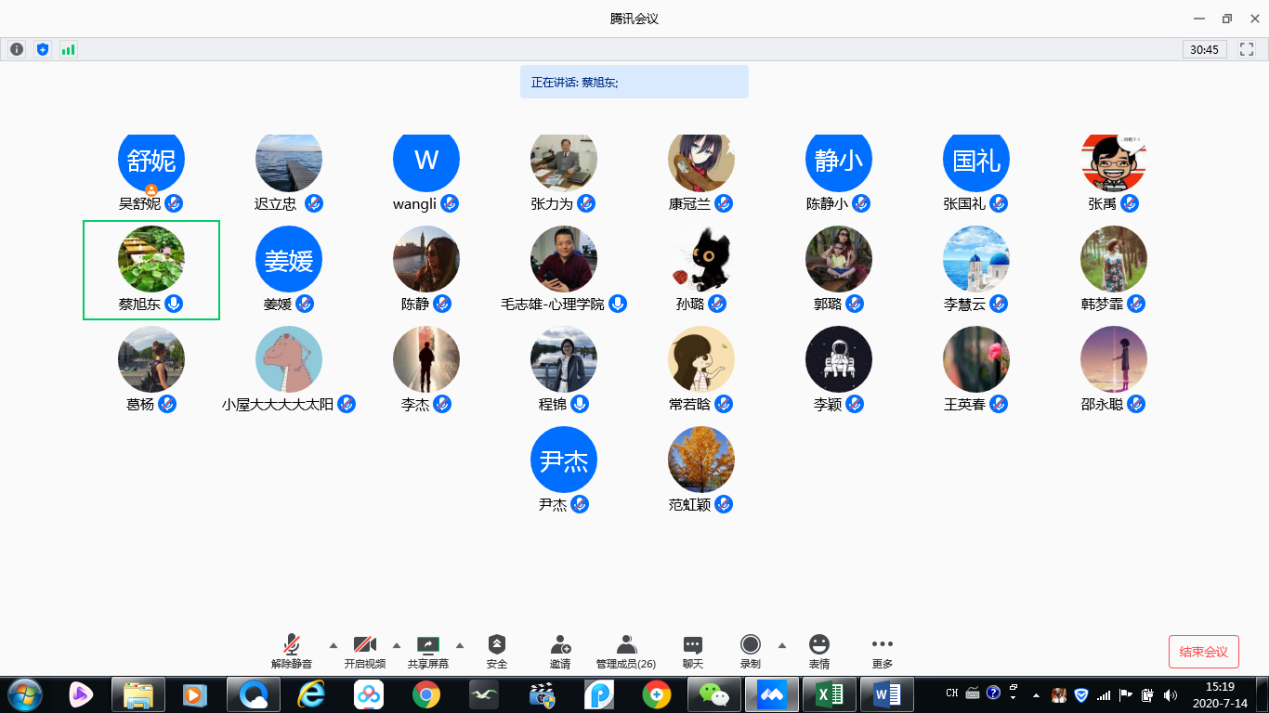Expand audio options arrow beside unmute
This screenshot has width=1269, height=713.
pos(333,645)
